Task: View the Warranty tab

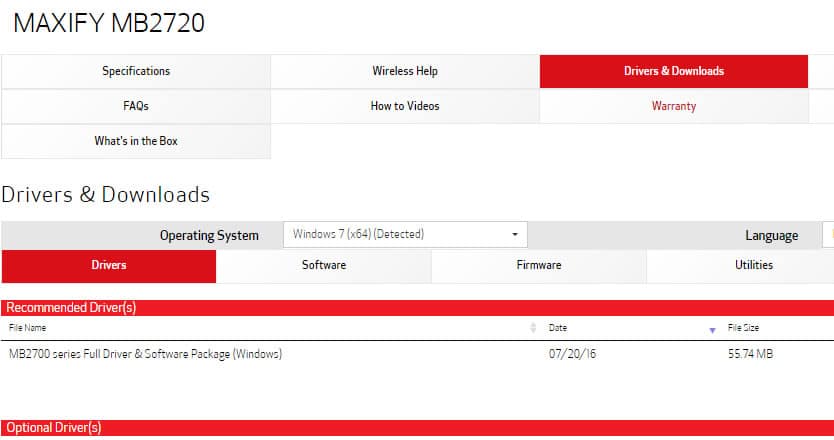Action: tap(673, 106)
